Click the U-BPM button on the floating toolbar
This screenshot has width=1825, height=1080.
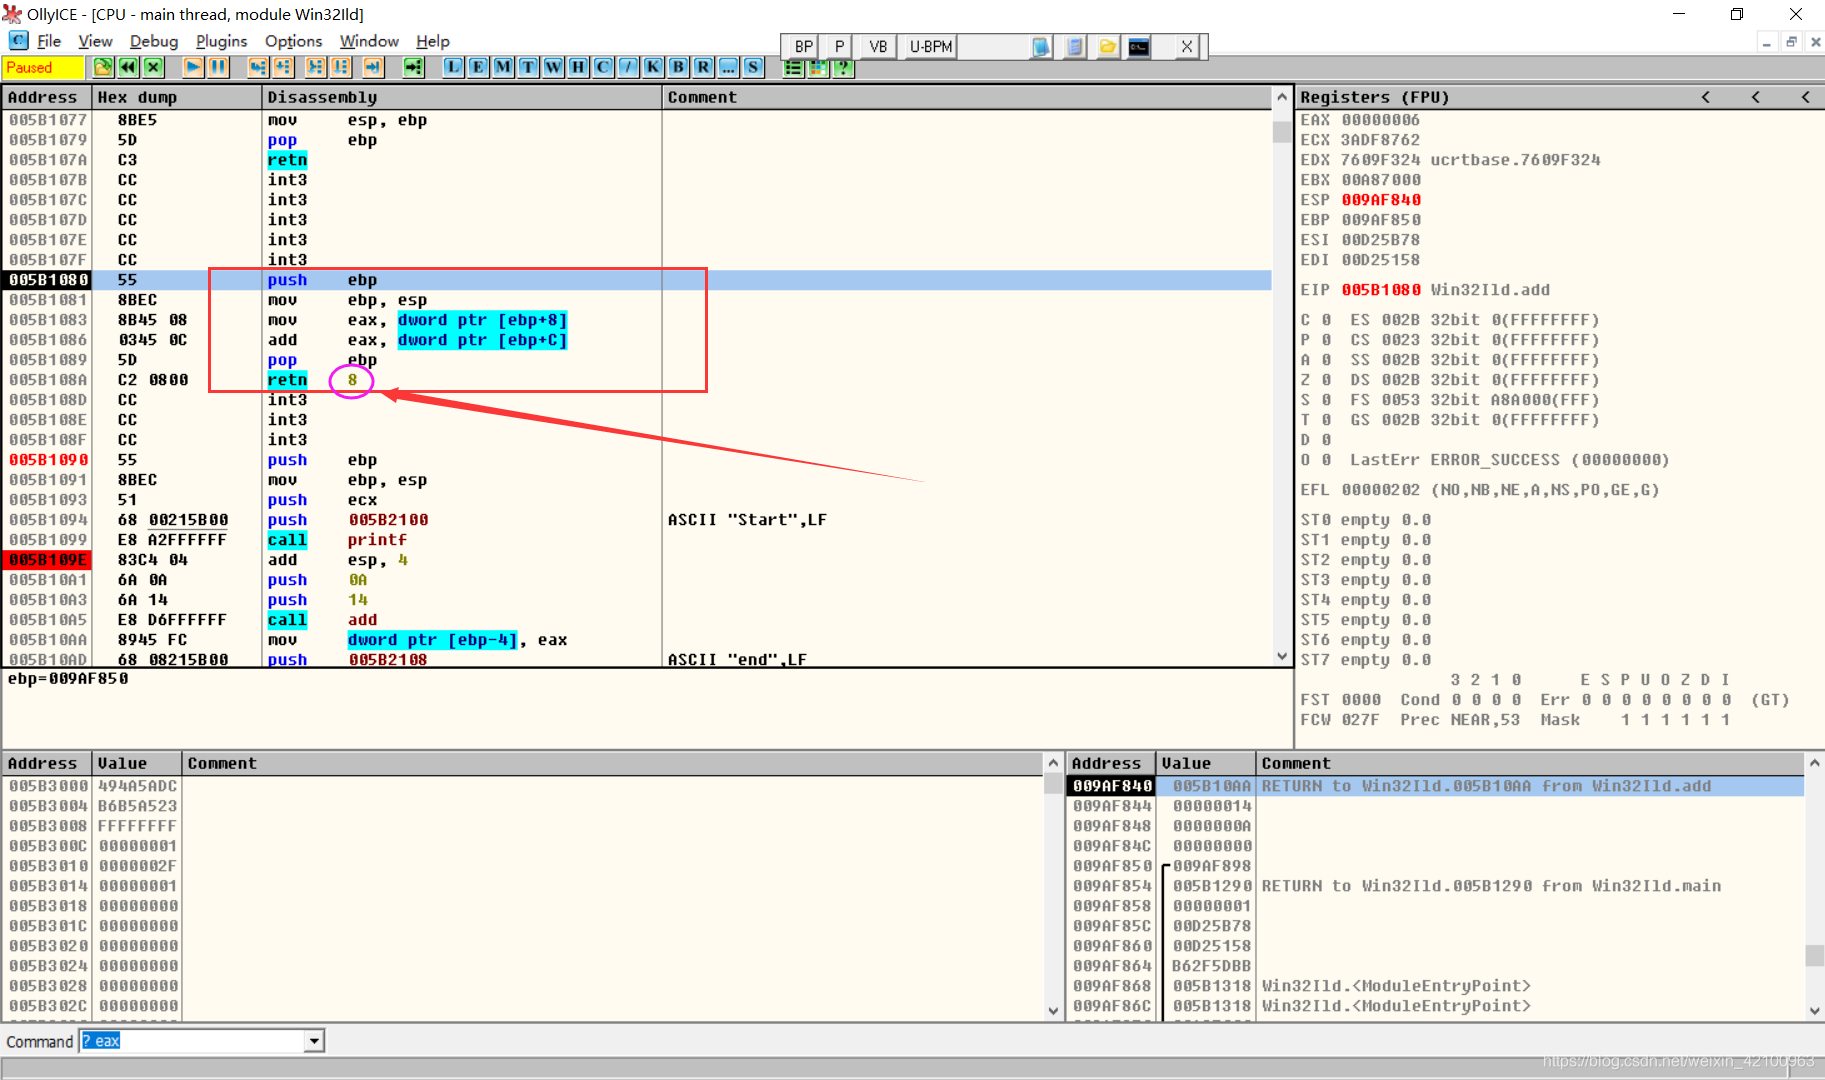coord(931,47)
